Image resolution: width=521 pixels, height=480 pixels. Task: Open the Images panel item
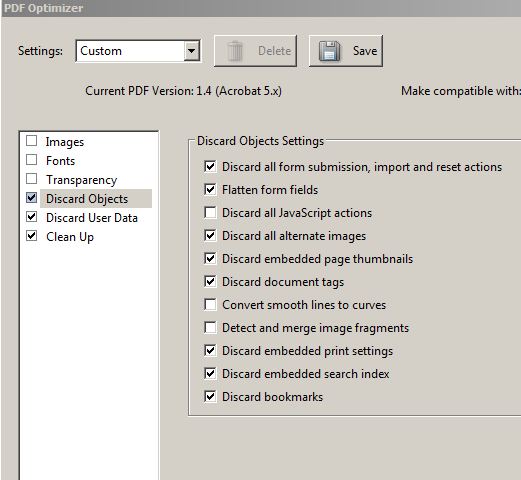click(65, 142)
